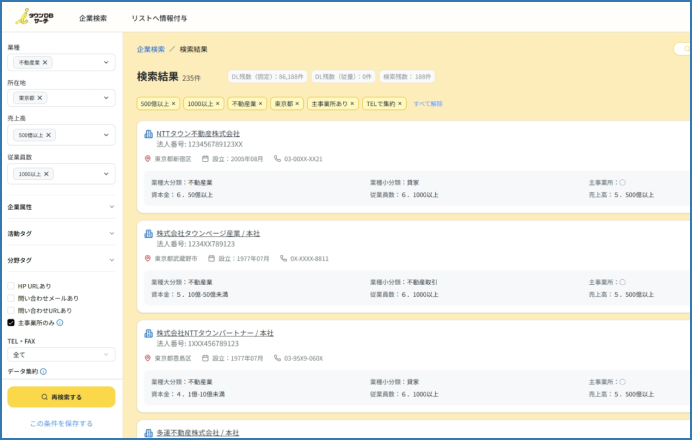Click the 企業検索 breadcrumb link
Screen dimensions: 692x440
pos(150,49)
